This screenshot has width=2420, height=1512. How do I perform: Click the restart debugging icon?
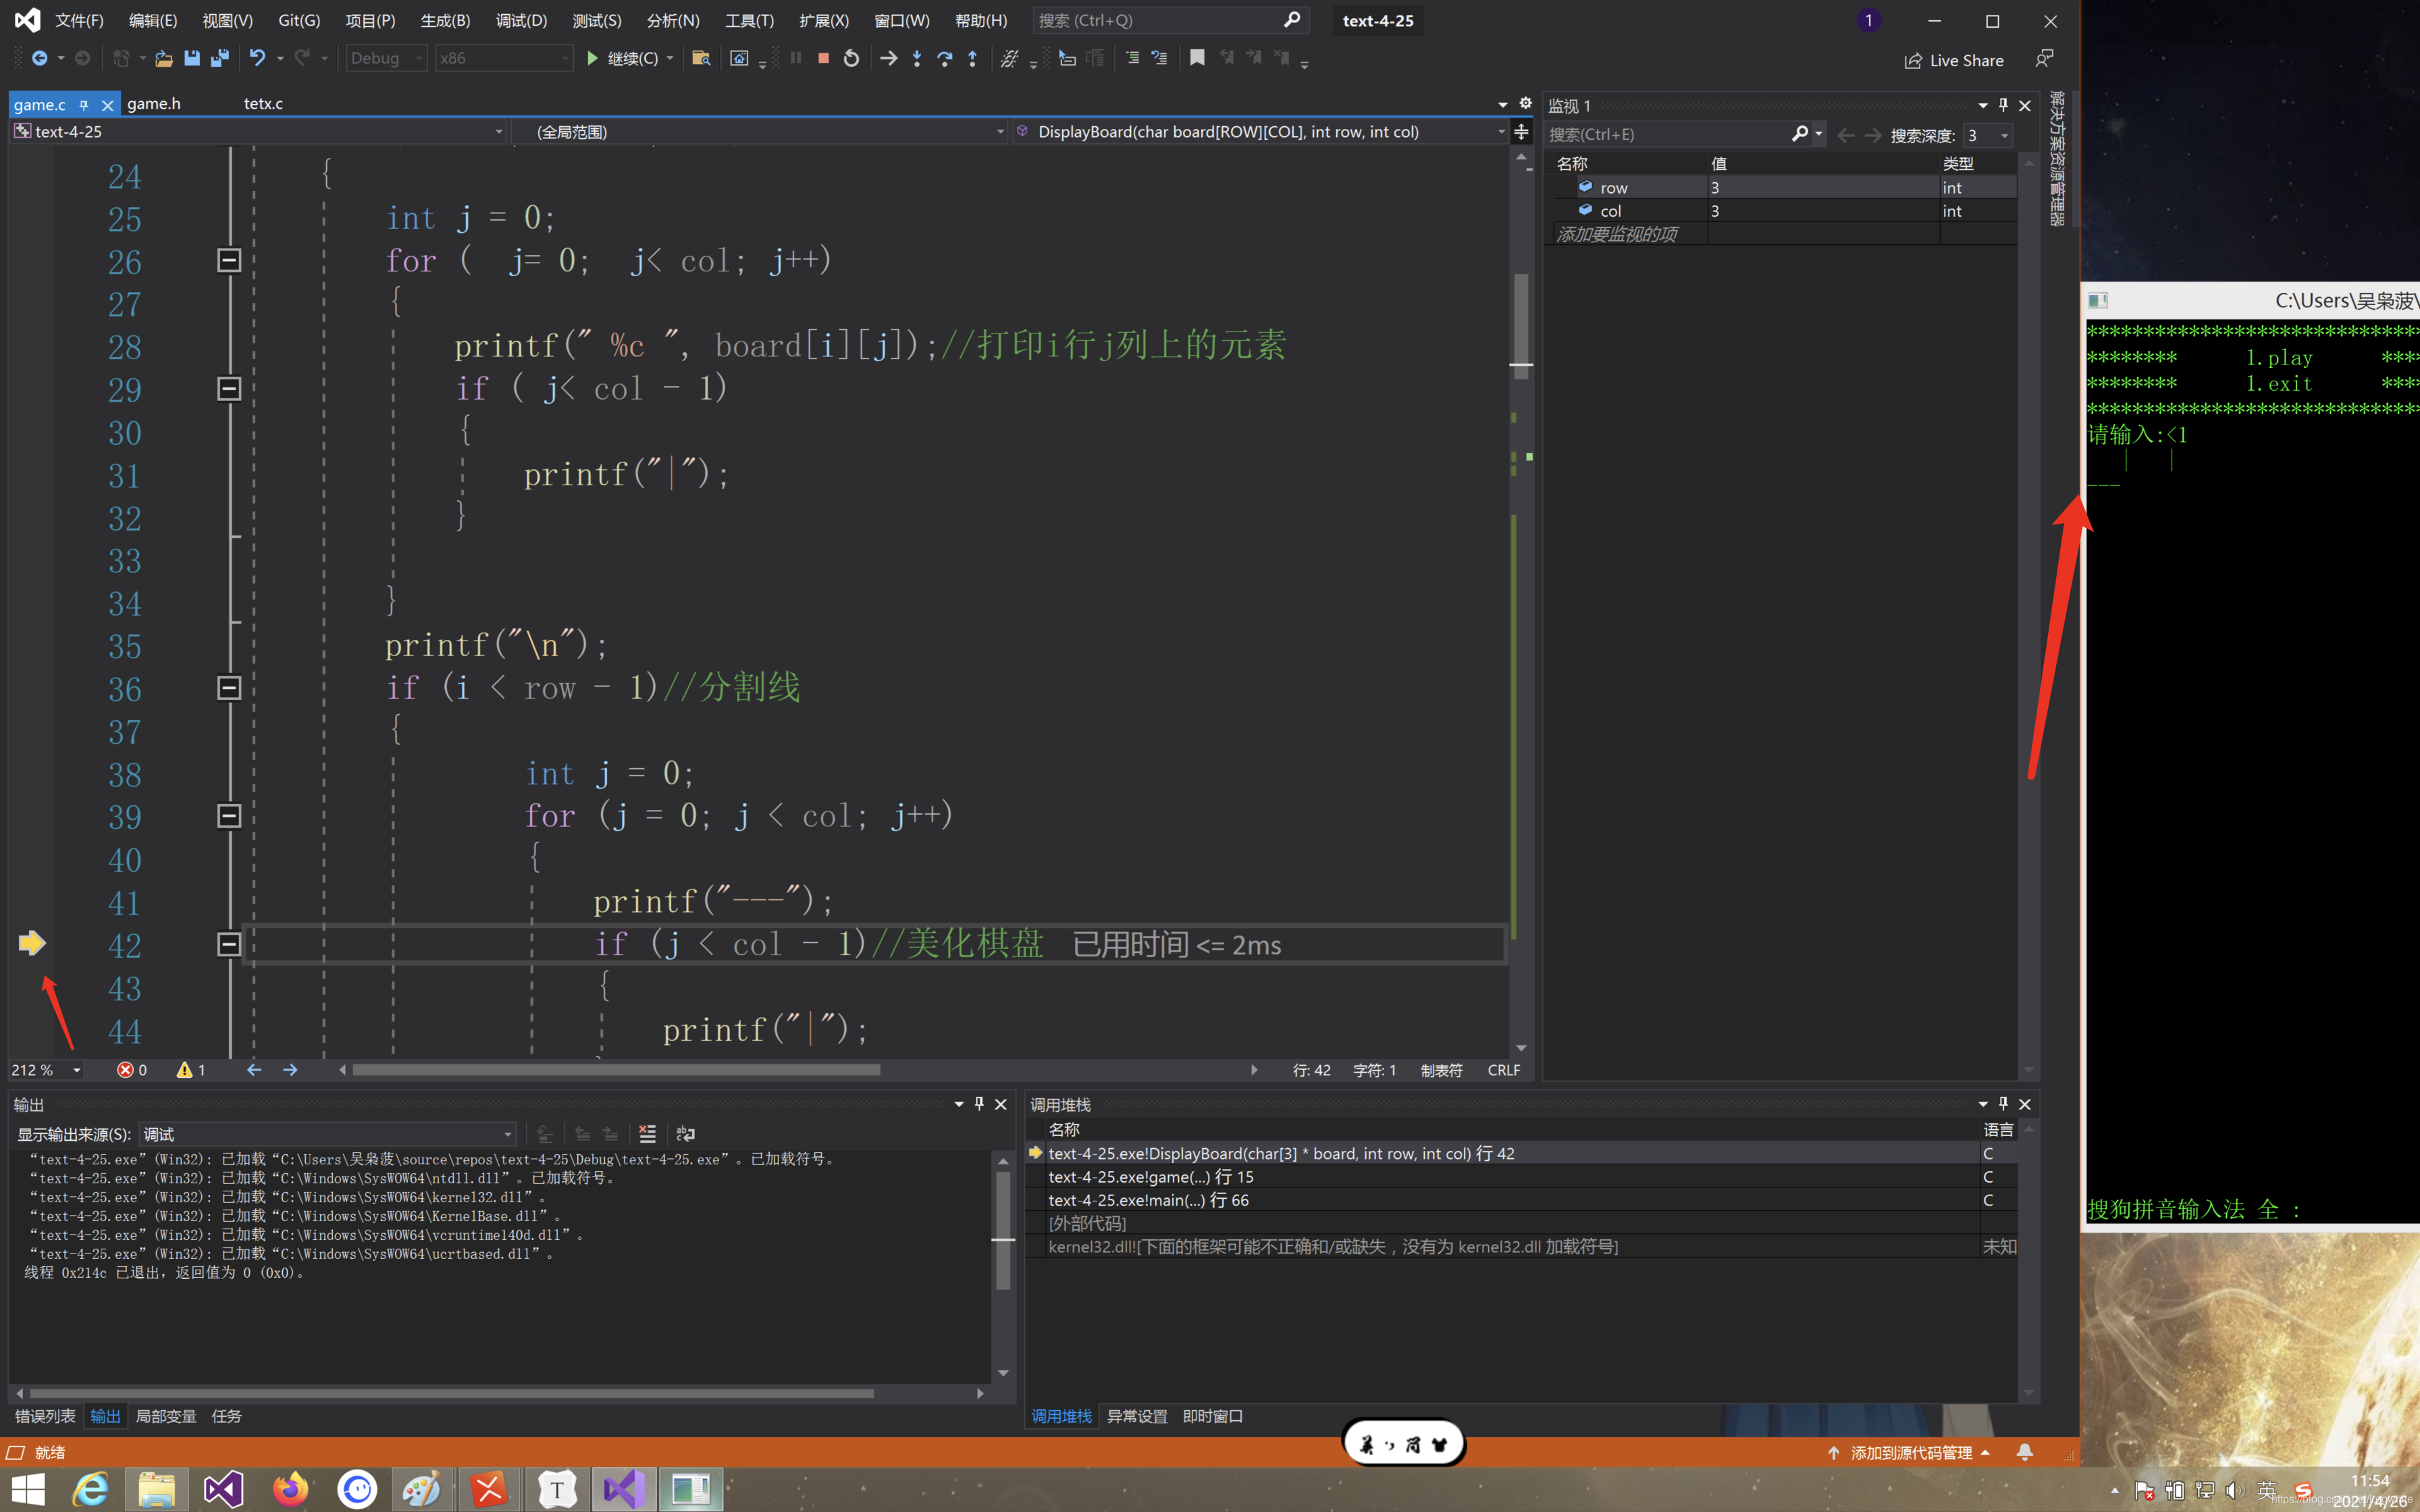851,59
